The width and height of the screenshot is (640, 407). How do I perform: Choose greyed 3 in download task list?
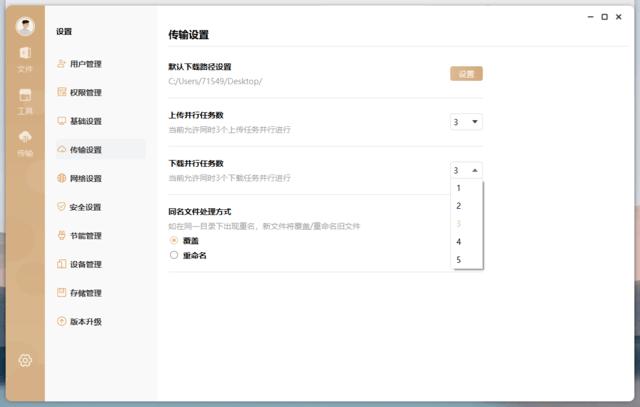467,224
